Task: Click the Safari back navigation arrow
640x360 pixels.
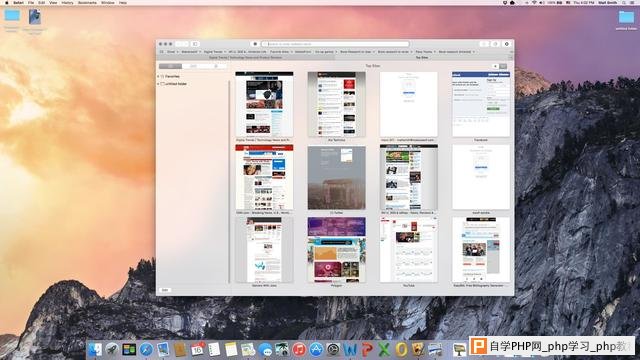Action: [x=178, y=44]
